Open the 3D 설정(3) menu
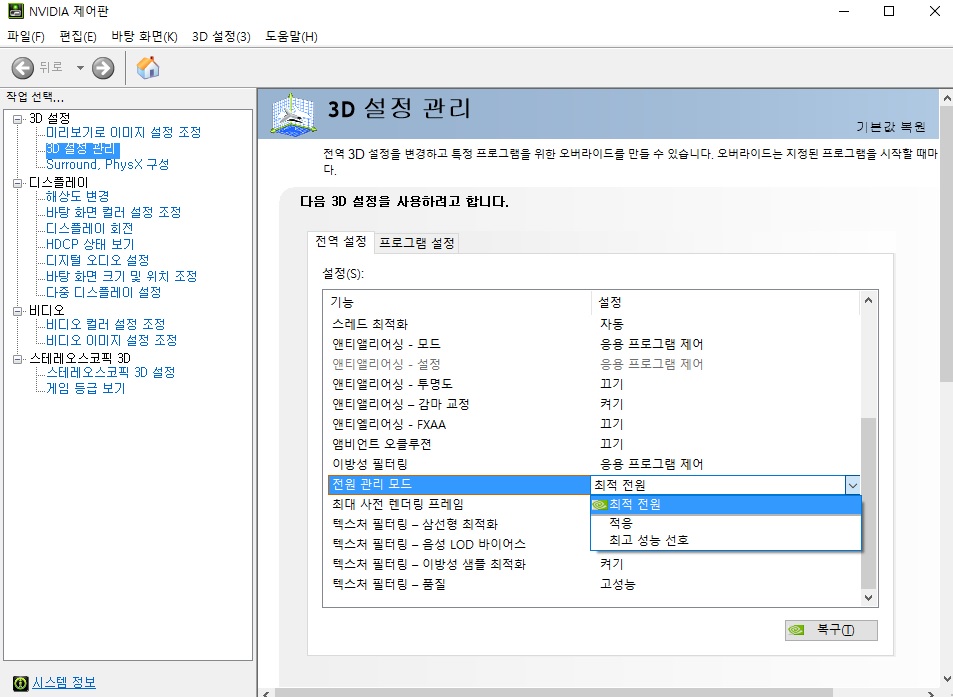This screenshot has width=953, height=697. (x=221, y=36)
